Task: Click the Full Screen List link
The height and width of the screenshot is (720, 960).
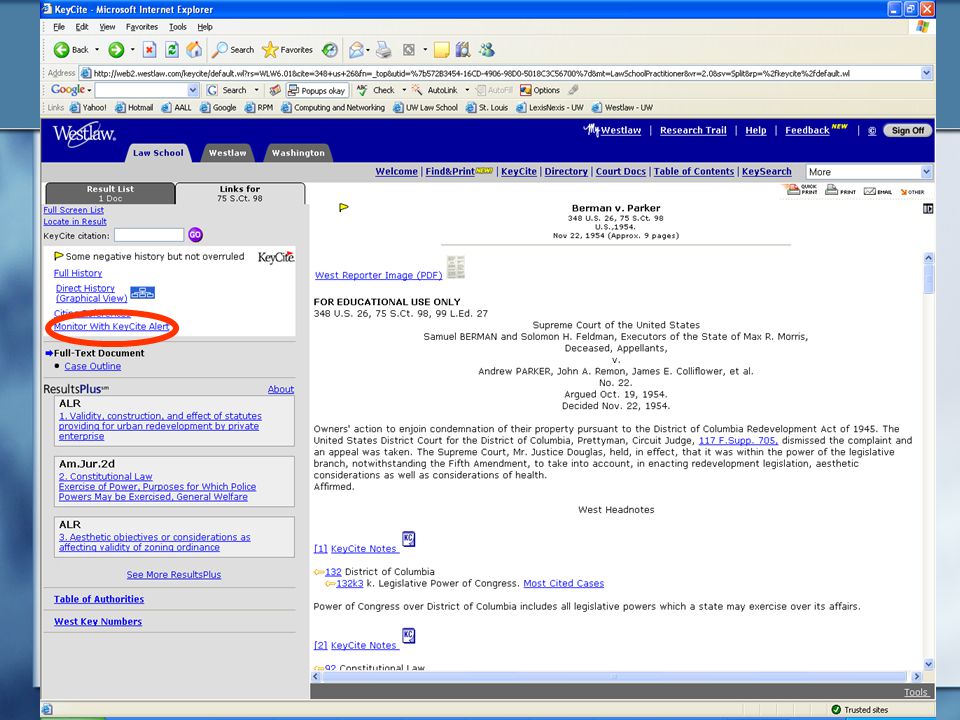Action: pos(73,210)
